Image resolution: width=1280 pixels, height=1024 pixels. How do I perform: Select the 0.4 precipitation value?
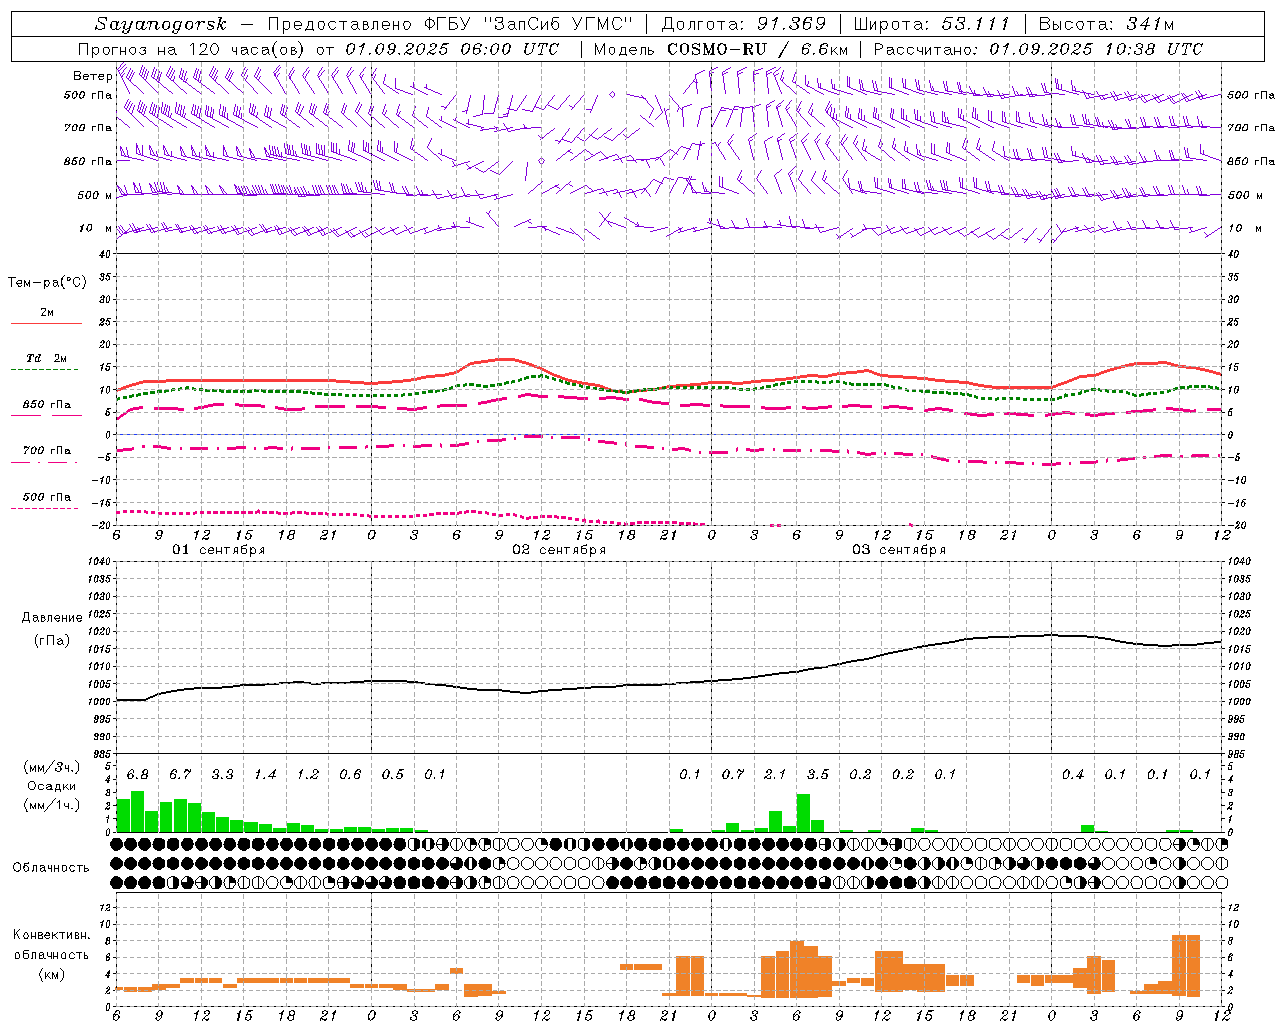click(1073, 775)
